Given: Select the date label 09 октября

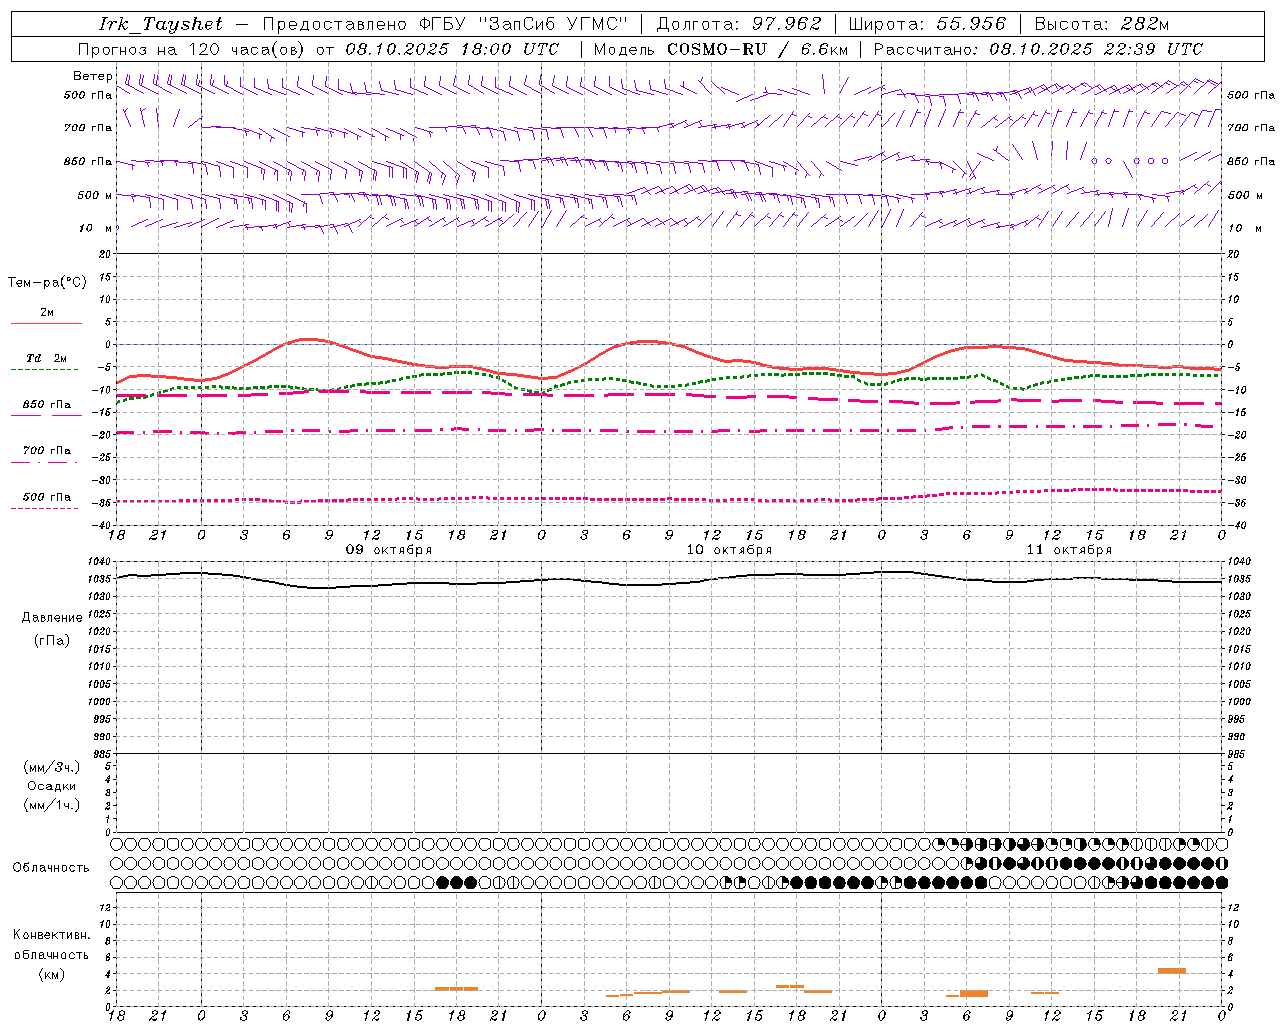Looking at the screenshot, I should pos(389,550).
